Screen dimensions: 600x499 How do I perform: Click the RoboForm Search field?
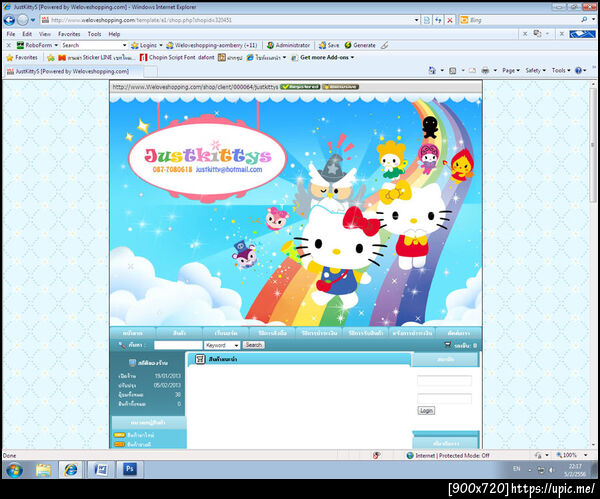tap(91, 45)
